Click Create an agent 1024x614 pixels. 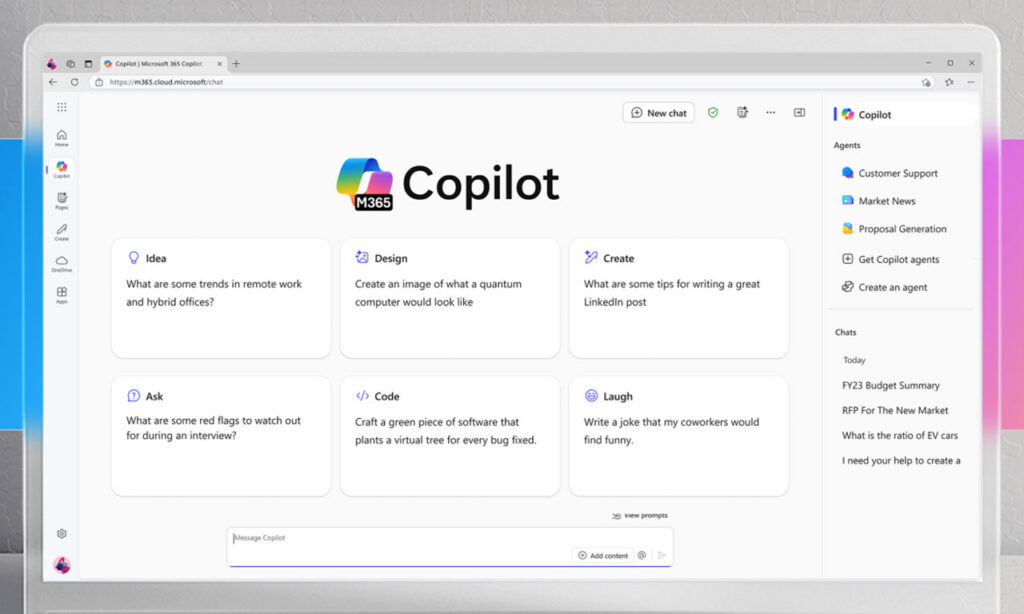coord(884,287)
